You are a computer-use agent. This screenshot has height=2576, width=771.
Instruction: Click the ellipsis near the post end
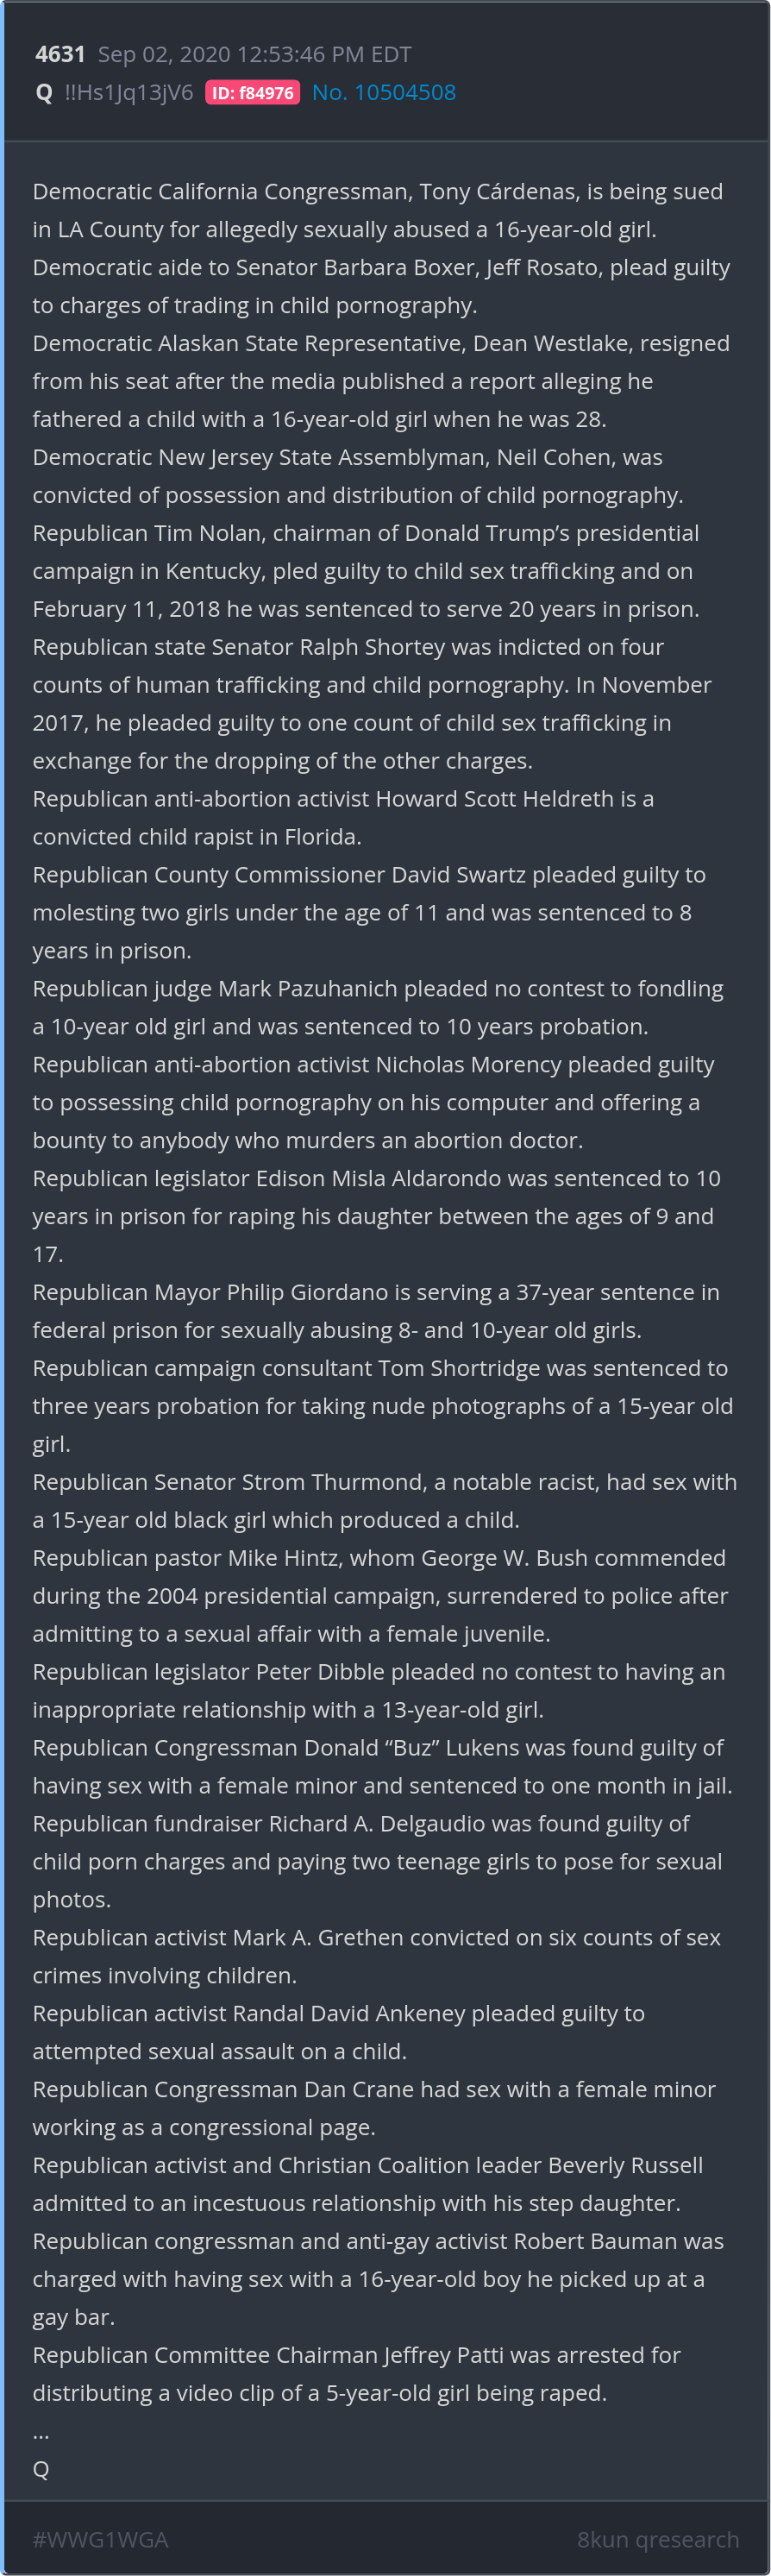[41, 2431]
